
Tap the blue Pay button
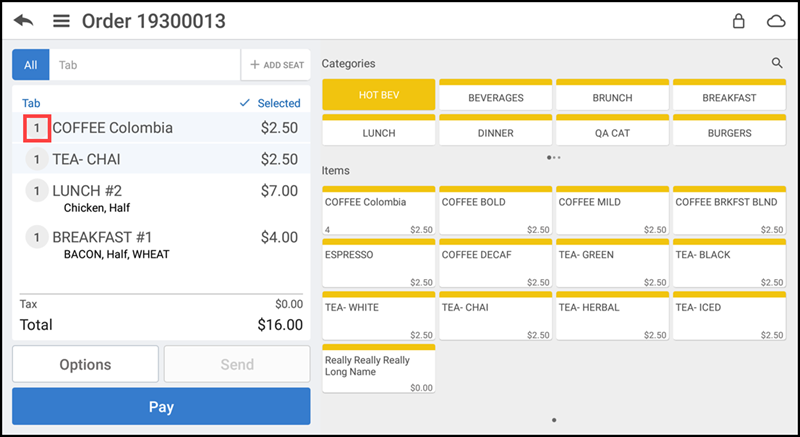pyautogui.click(x=161, y=406)
